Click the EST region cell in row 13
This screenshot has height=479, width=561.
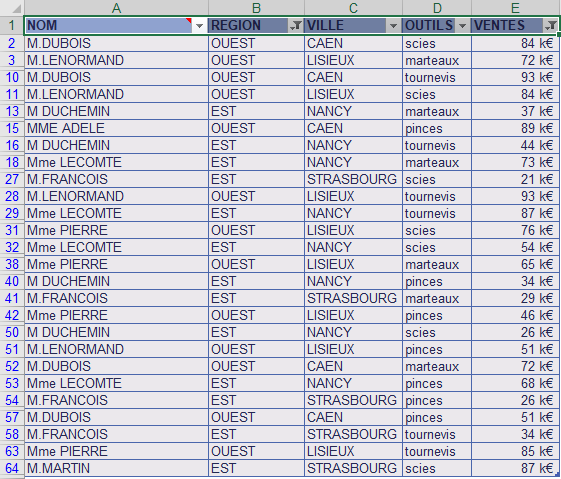256,111
